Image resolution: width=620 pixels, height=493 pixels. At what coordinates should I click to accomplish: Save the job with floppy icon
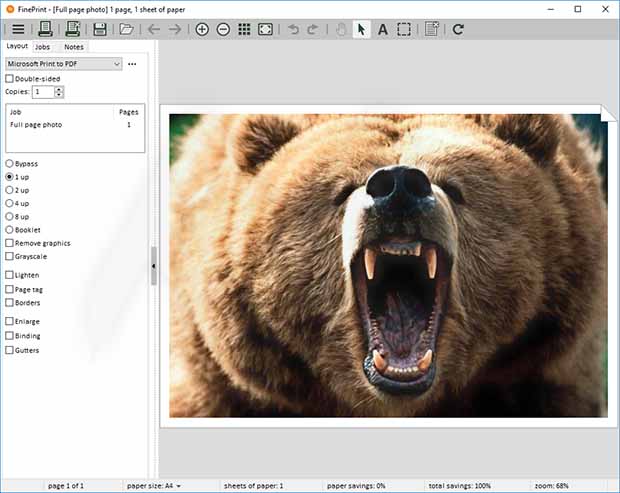click(100, 29)
